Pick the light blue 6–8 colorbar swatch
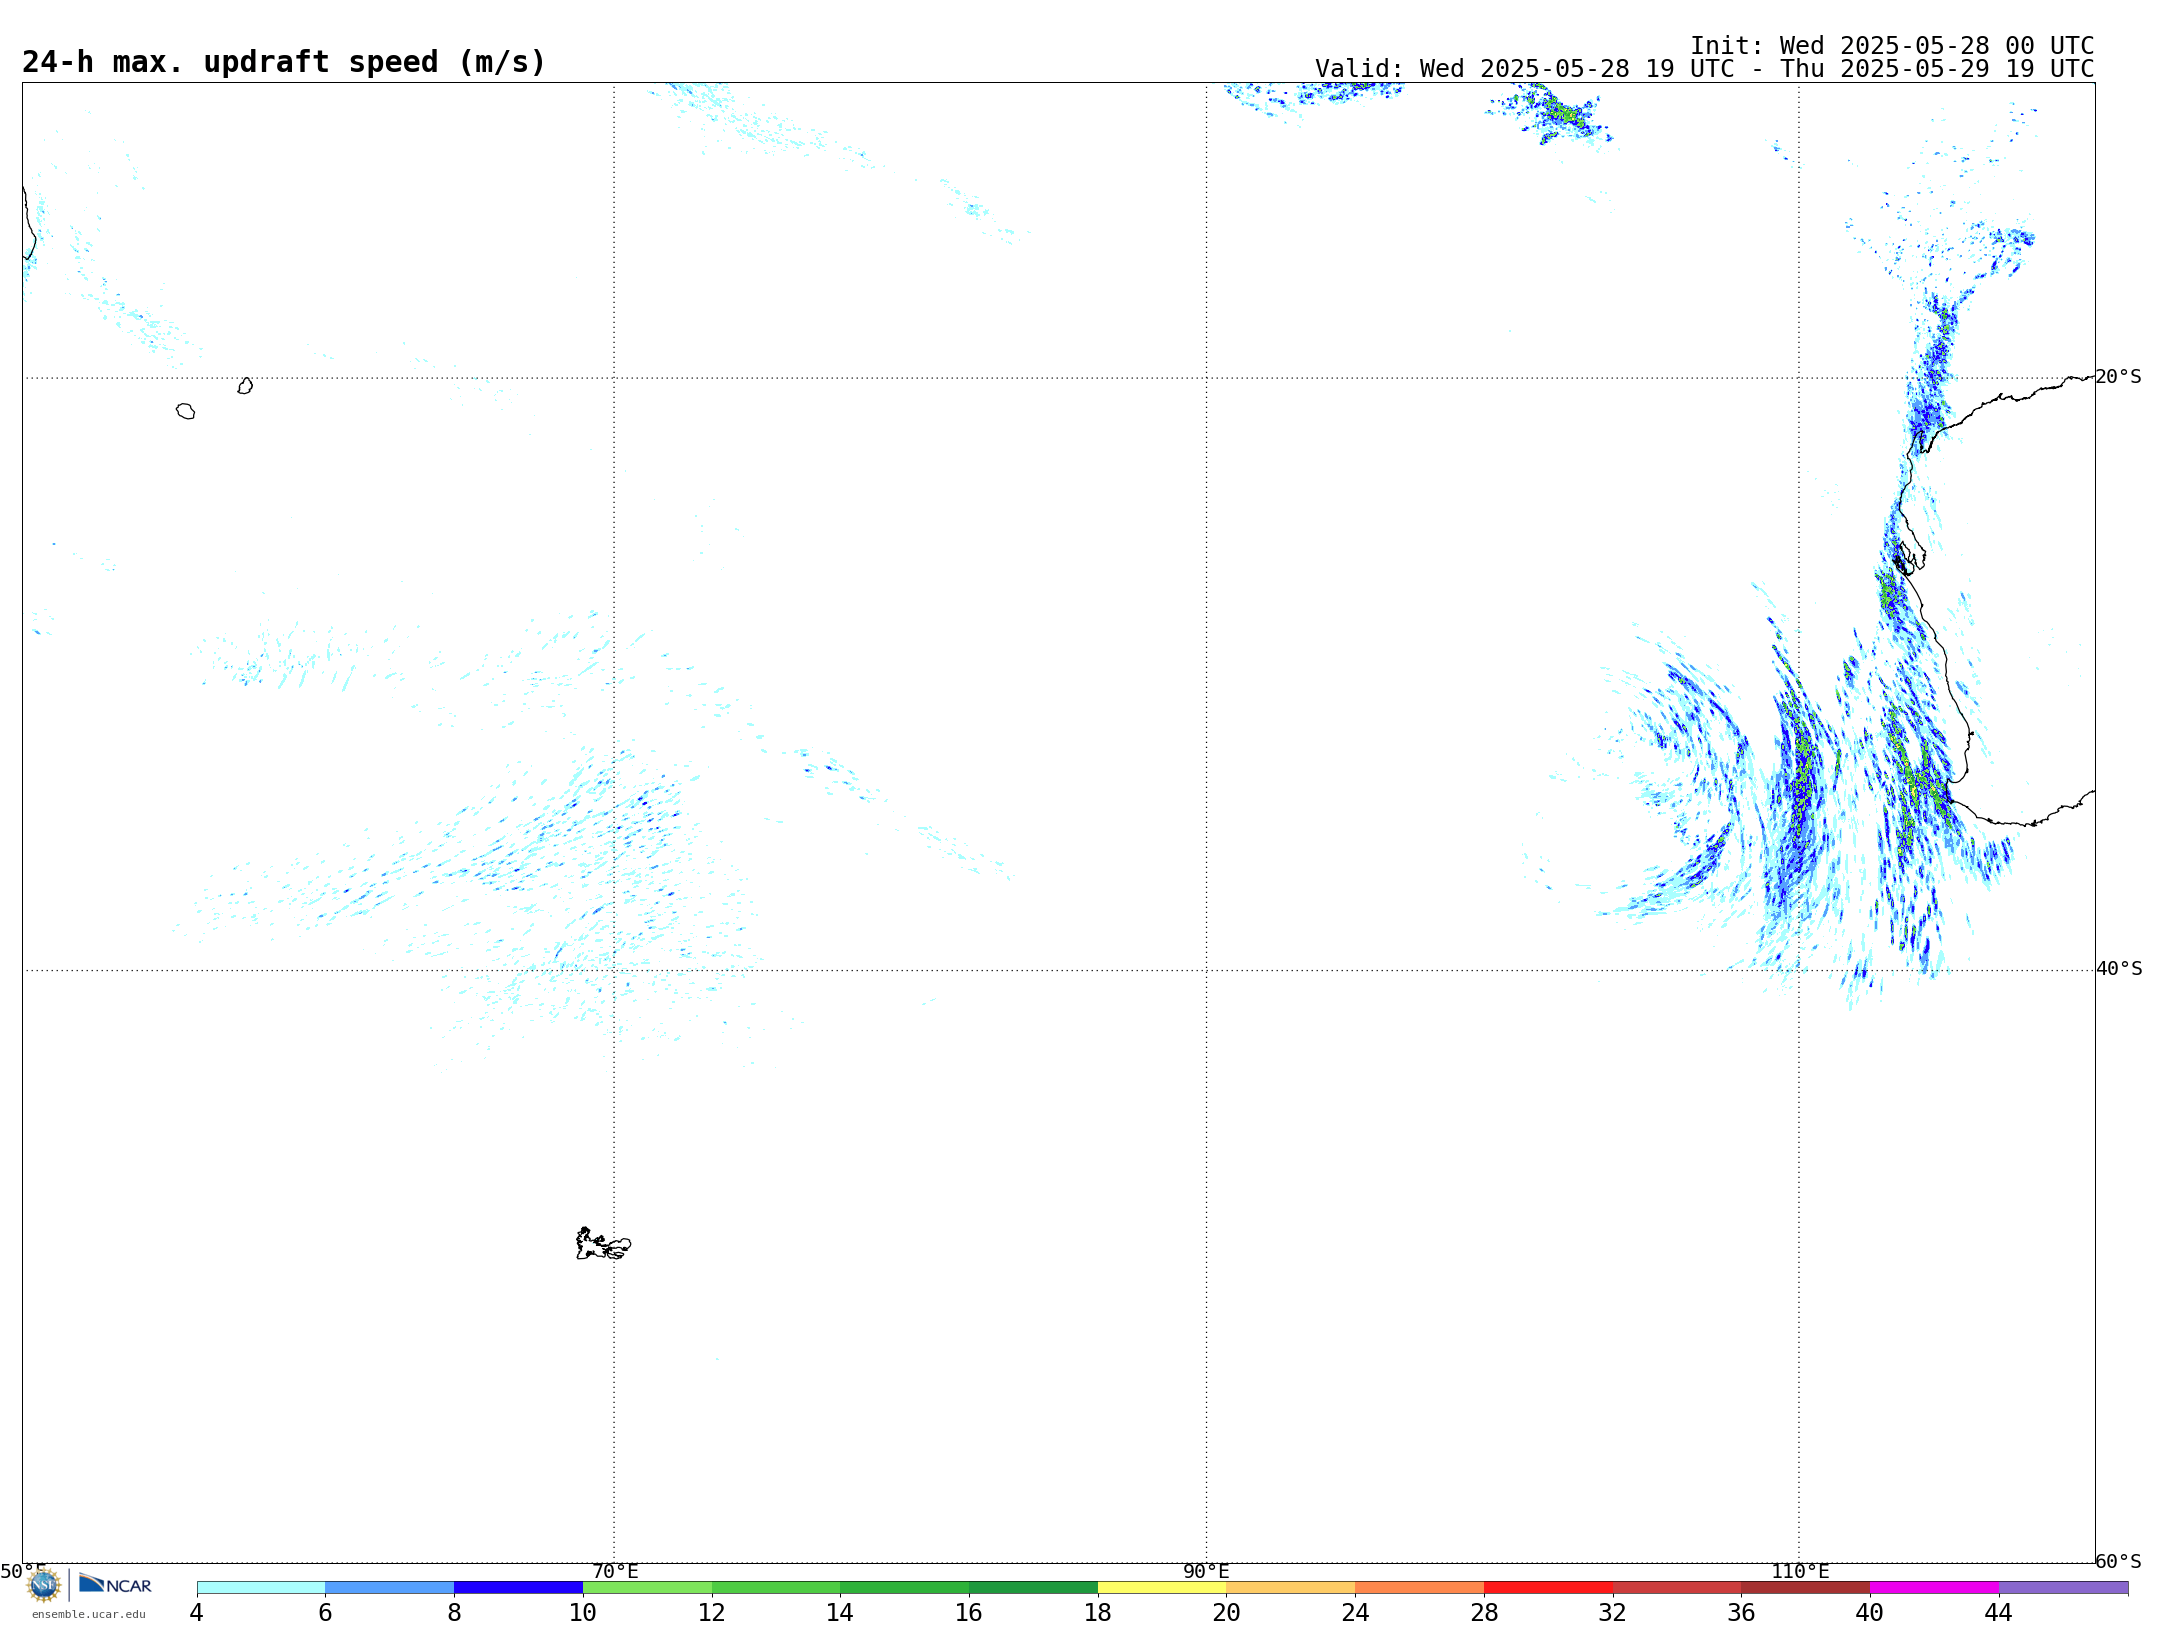Image resolution: width=2160 pixels, height=1626 pixels. click(390, 1588)
